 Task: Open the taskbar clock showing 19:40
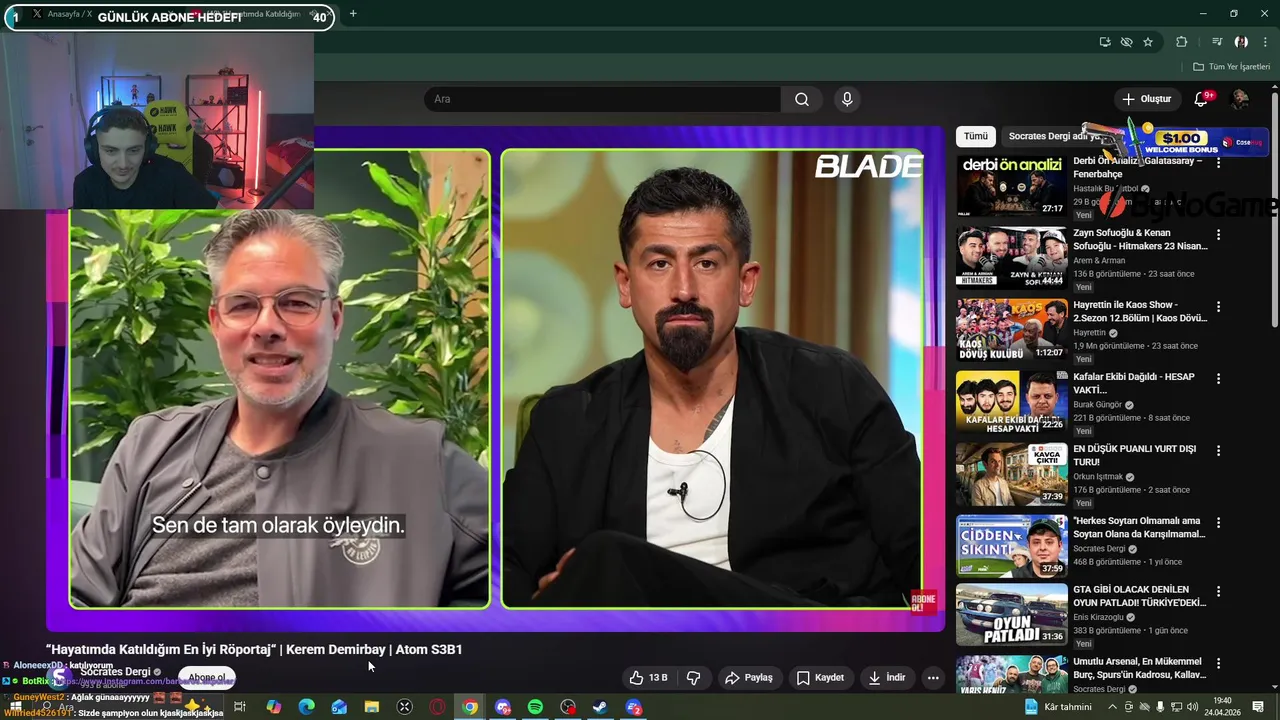[x=1222, y=706]
